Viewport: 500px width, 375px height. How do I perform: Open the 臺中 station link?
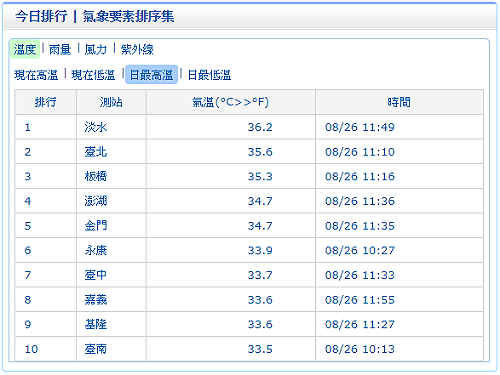coord(96,275)
